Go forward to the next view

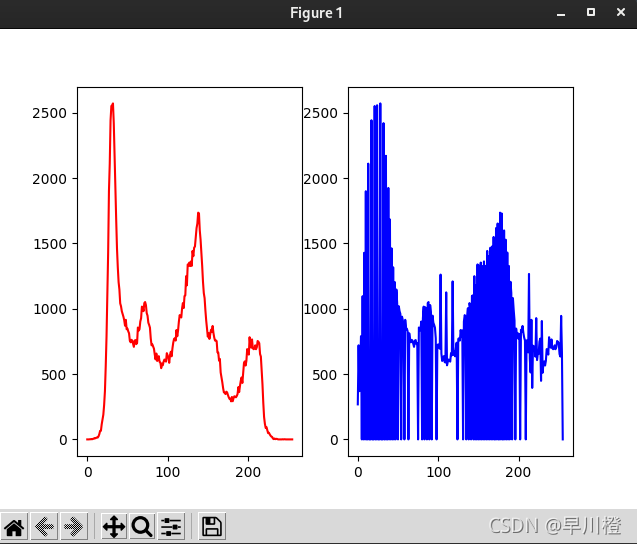click(x=74, y=527)
